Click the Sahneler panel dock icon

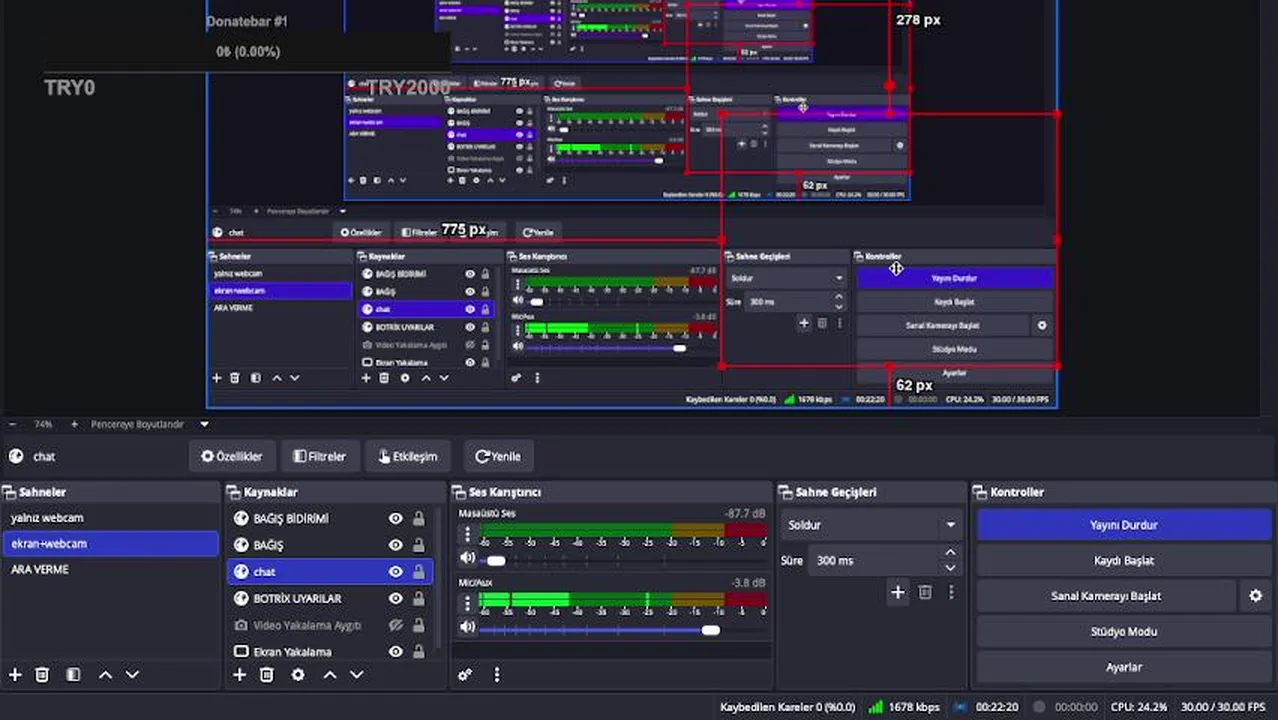pos(9,492)
